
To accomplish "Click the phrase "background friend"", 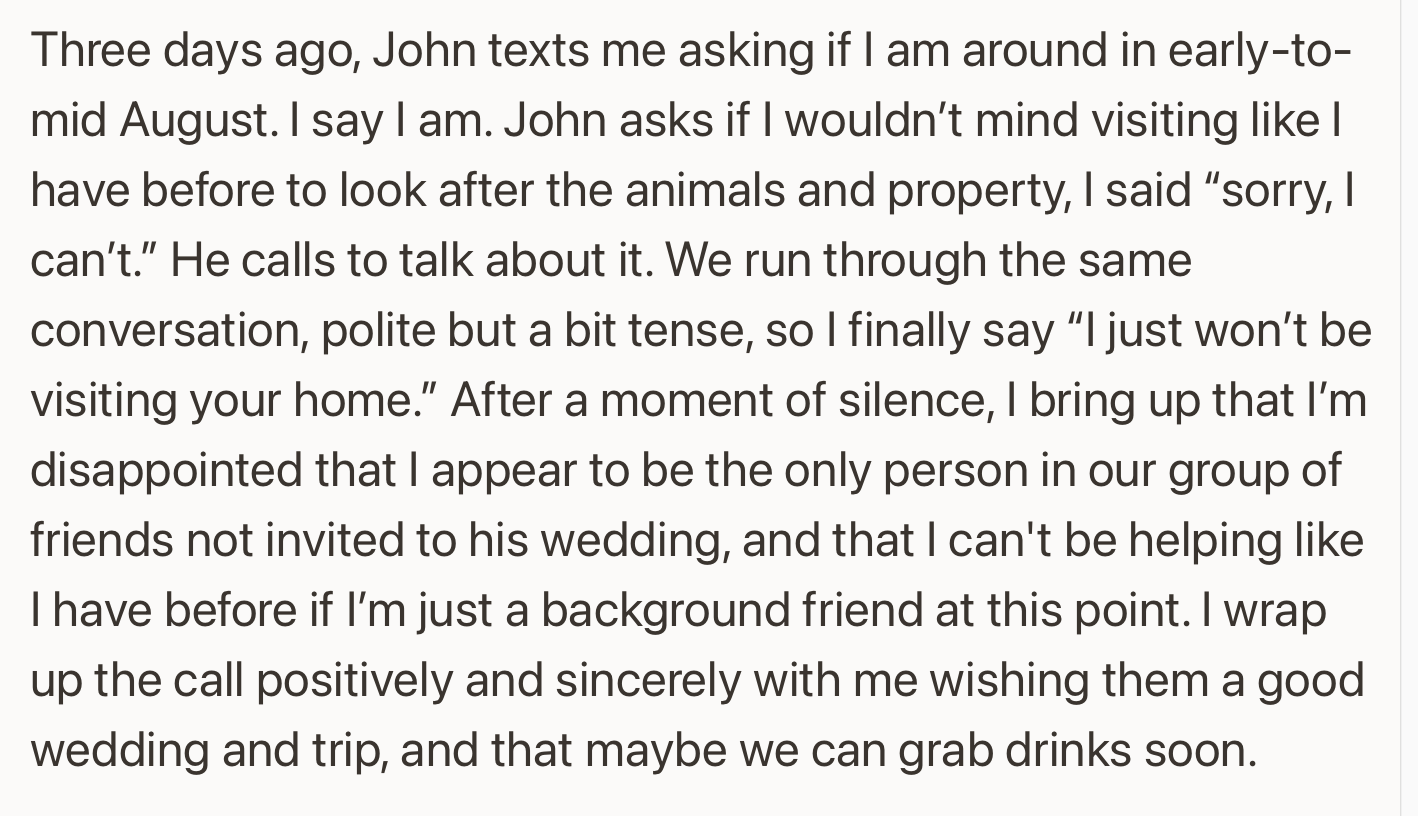I will coord(731,611).
